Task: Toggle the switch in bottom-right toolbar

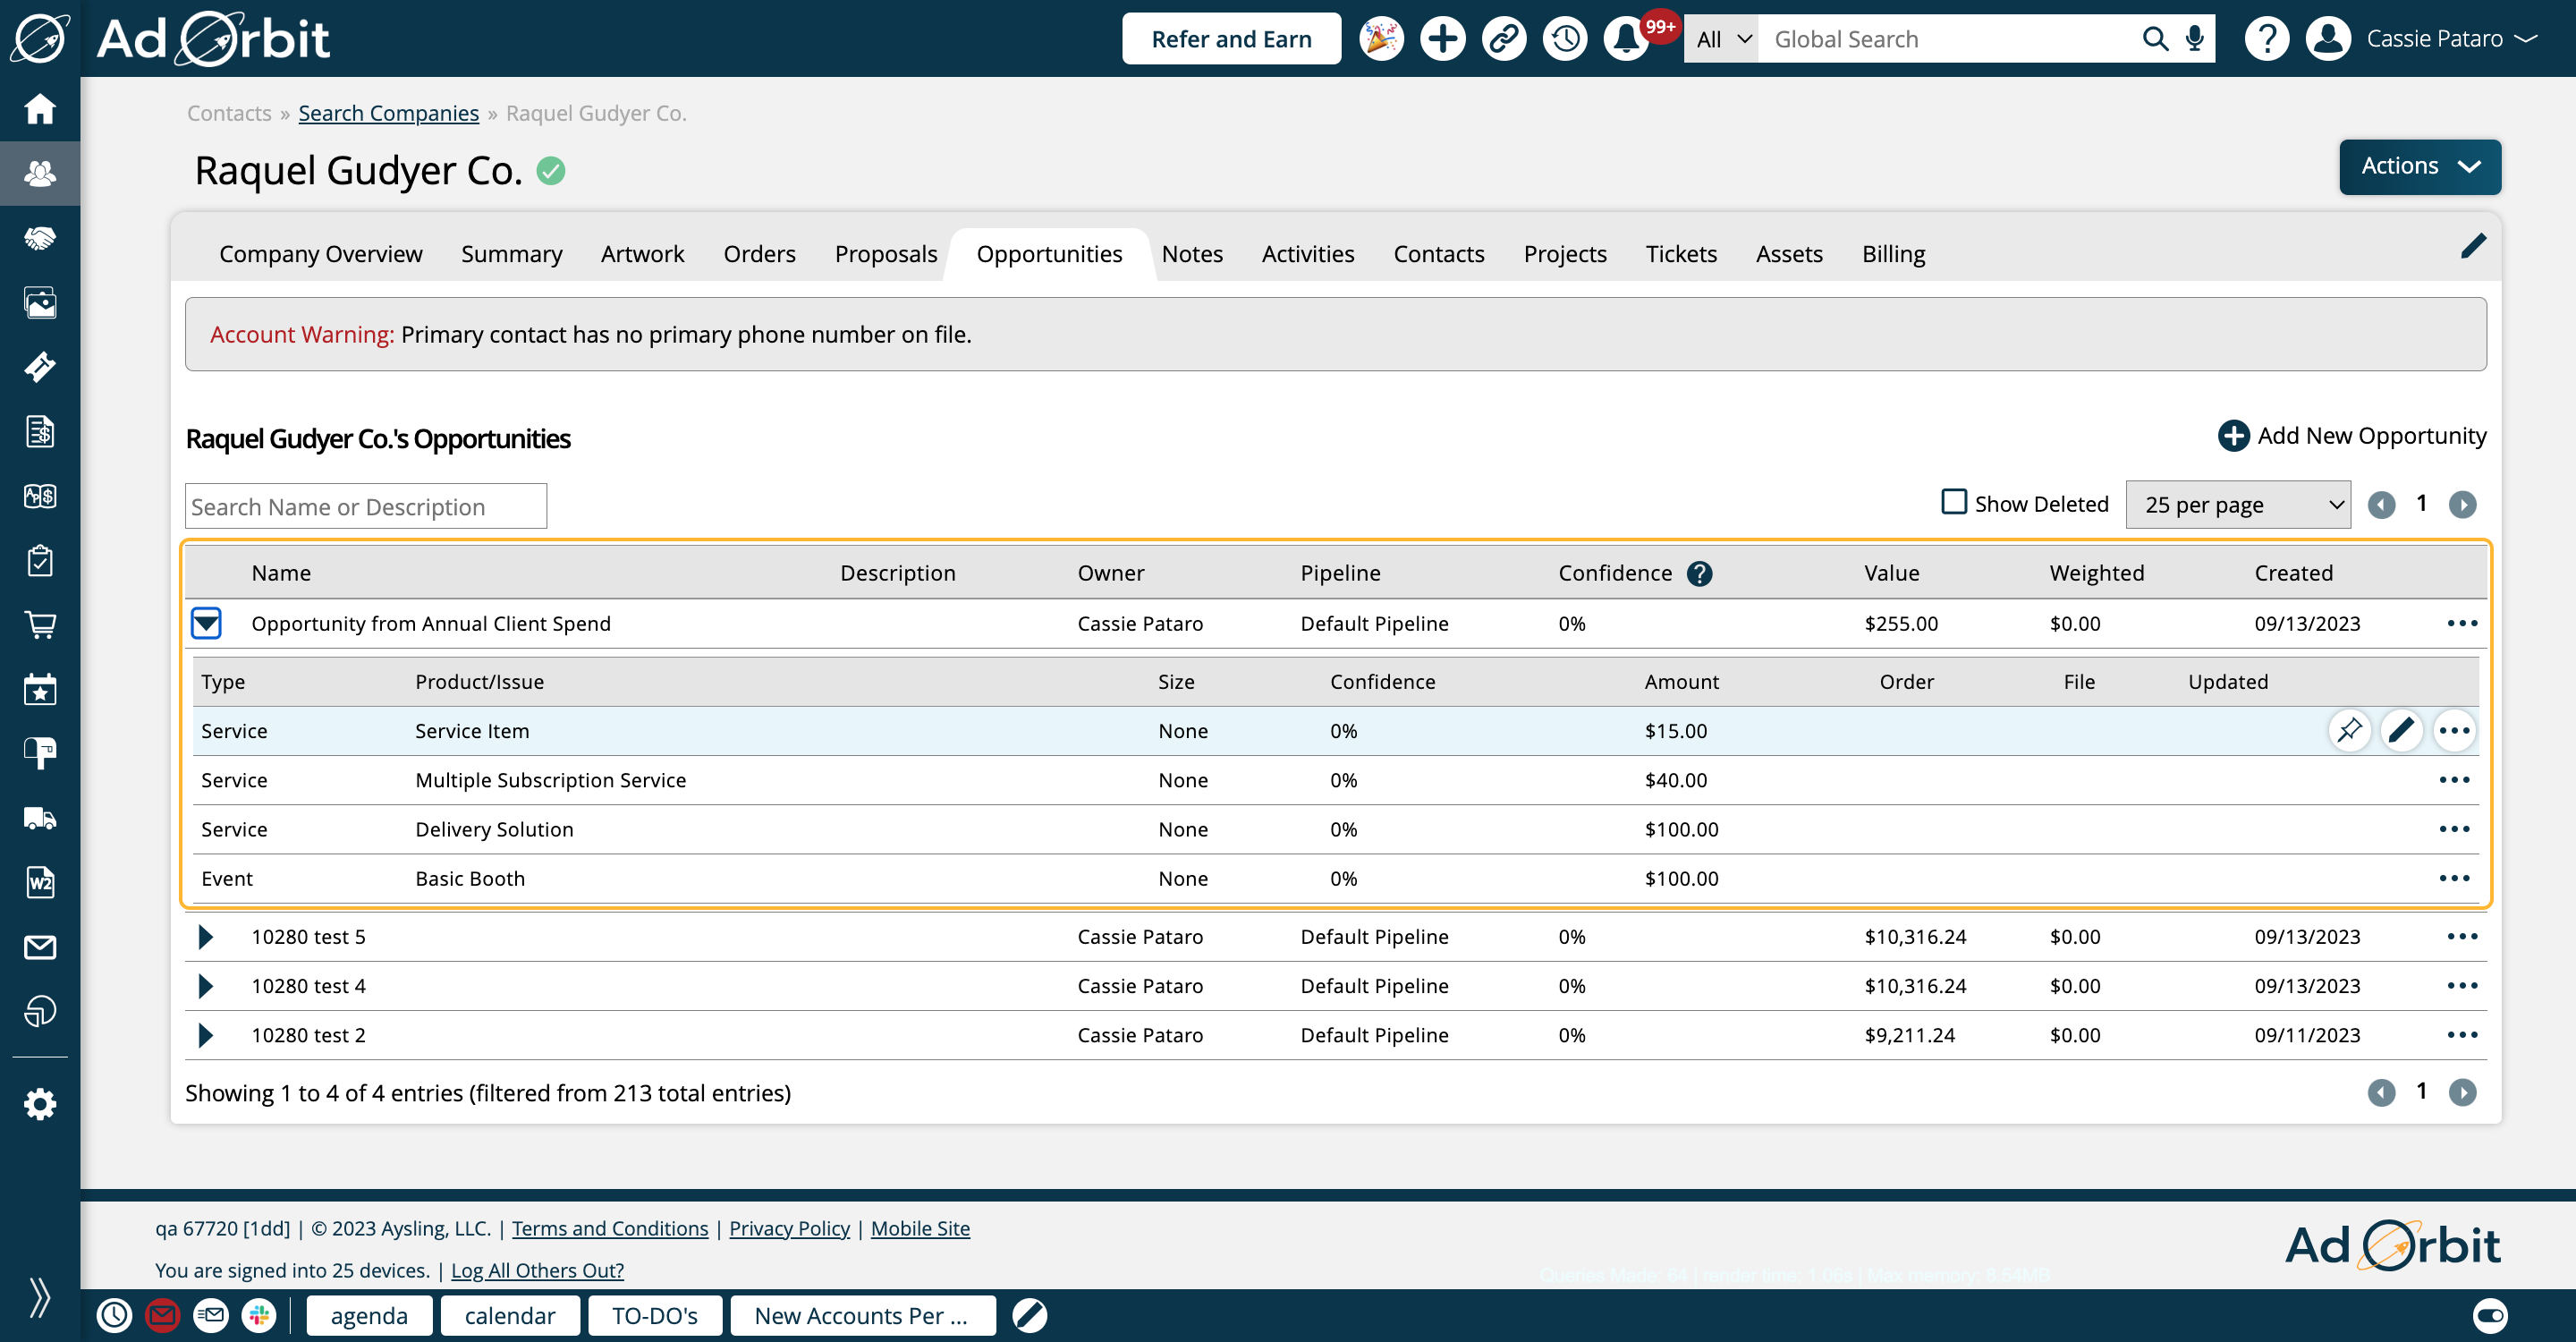Action: [2490, 1315]
